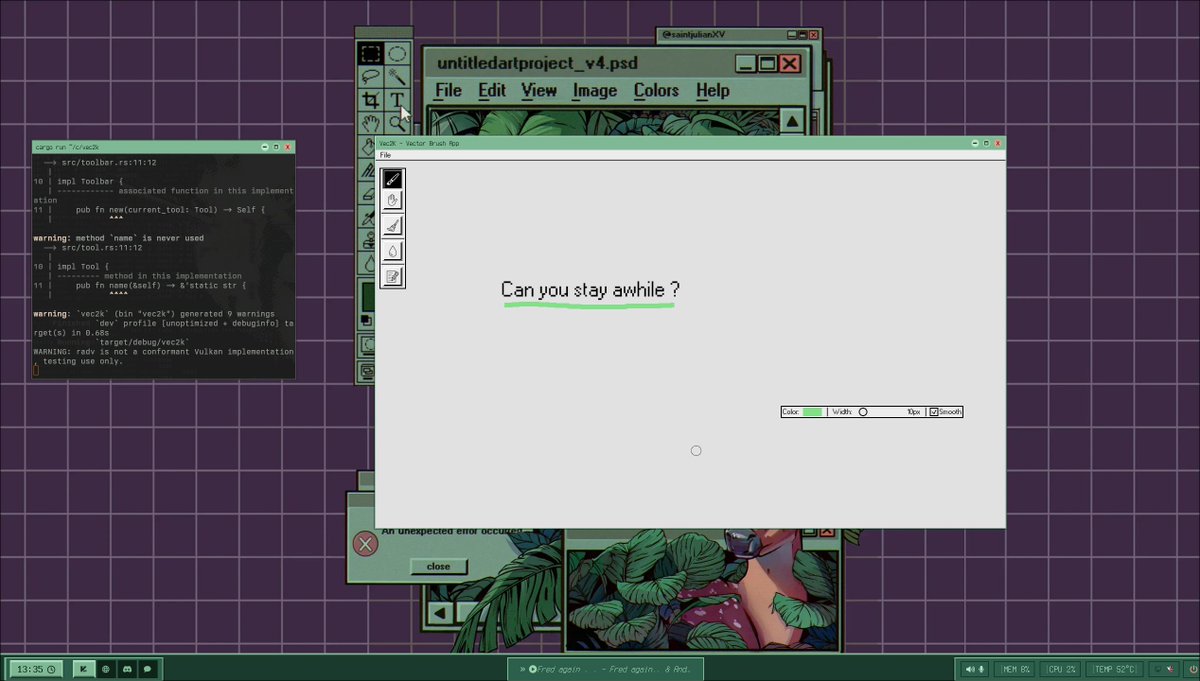Viewport: 1200px width, 681px height.
Task: Pick the lasso selection tool
Action: [371, 75]
